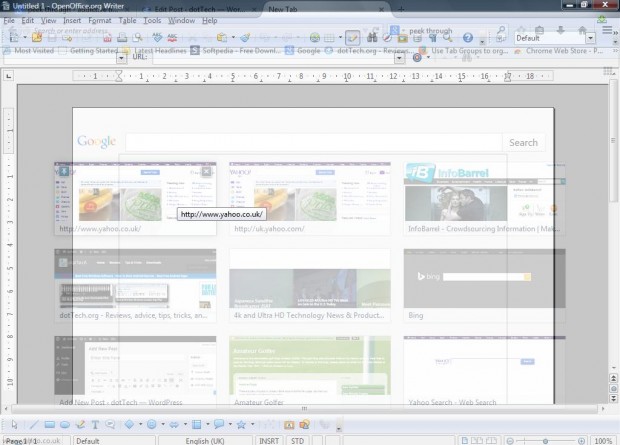This screenshot has height=445, width=620.
Task: Toggle Show Draw Functions pencil button
Action: pos(352,38)
